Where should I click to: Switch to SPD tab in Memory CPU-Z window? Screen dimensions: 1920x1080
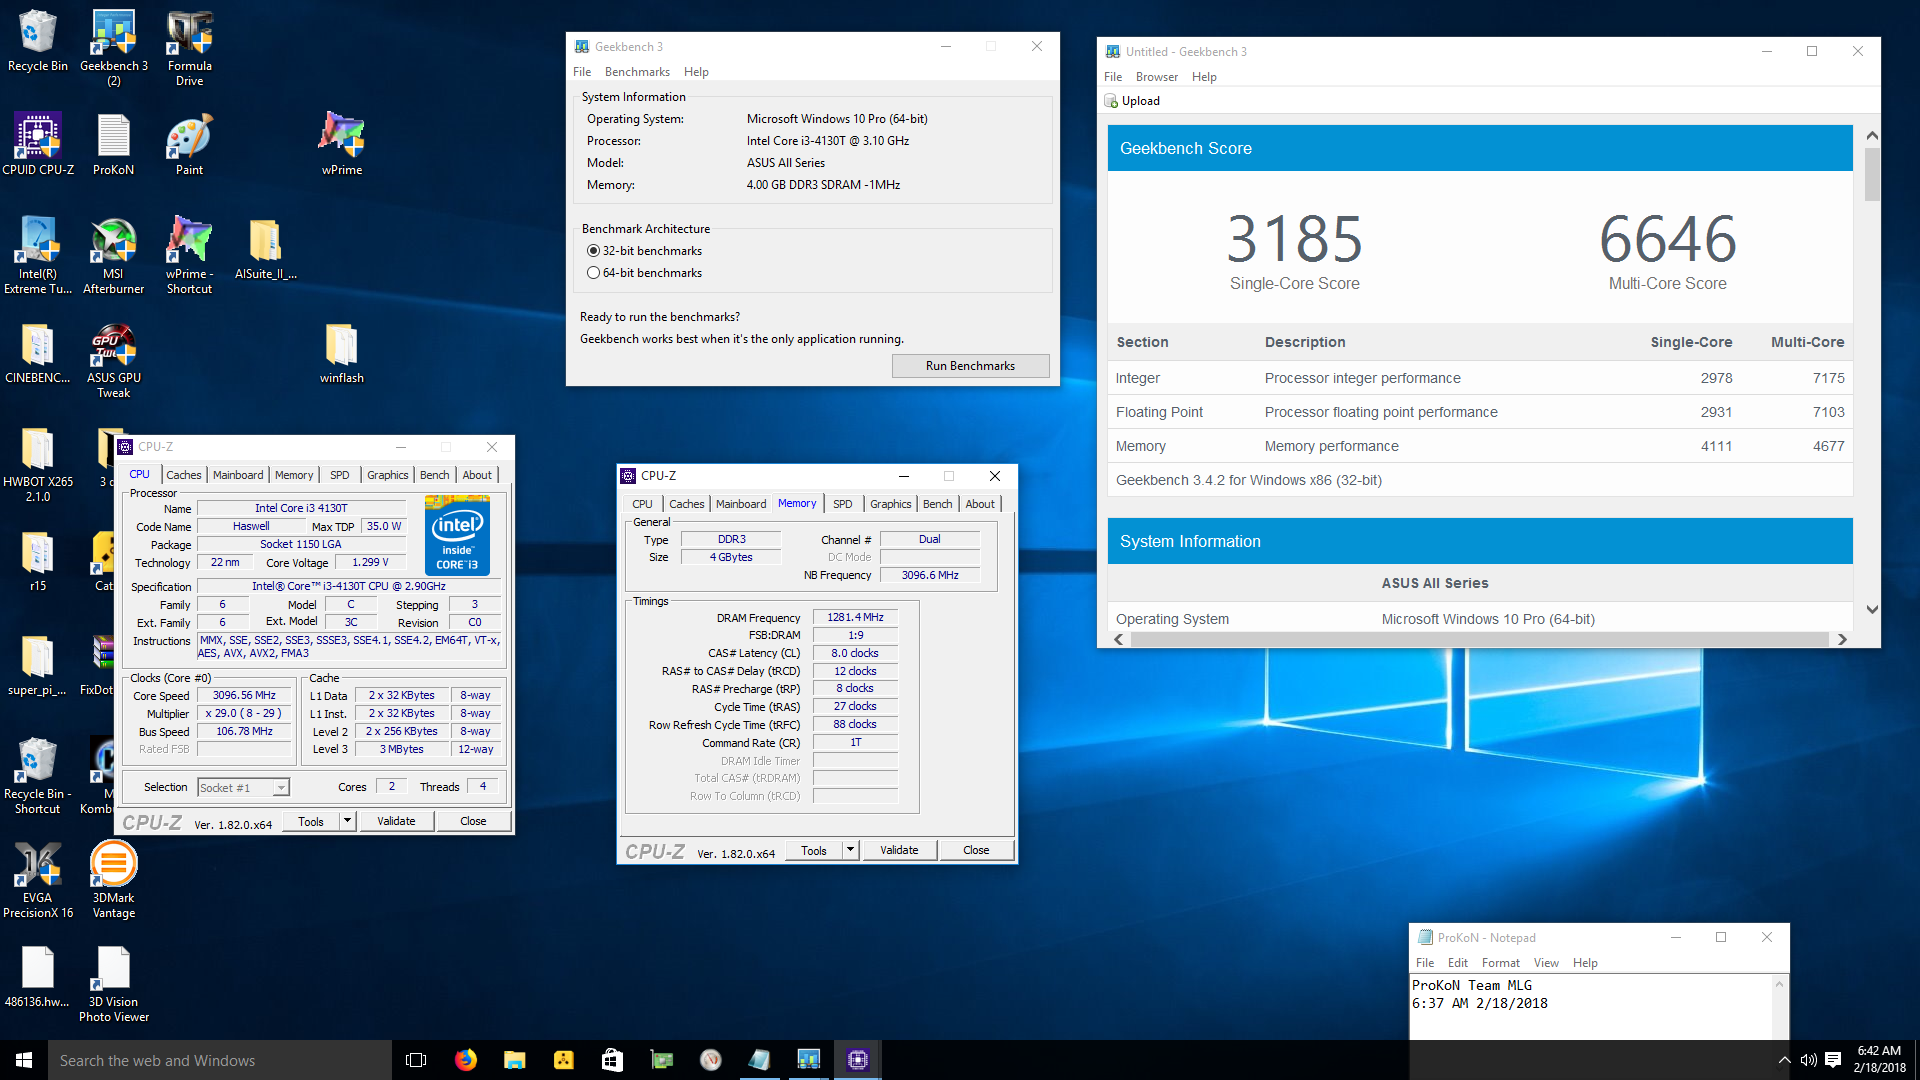tap(843, 504)
